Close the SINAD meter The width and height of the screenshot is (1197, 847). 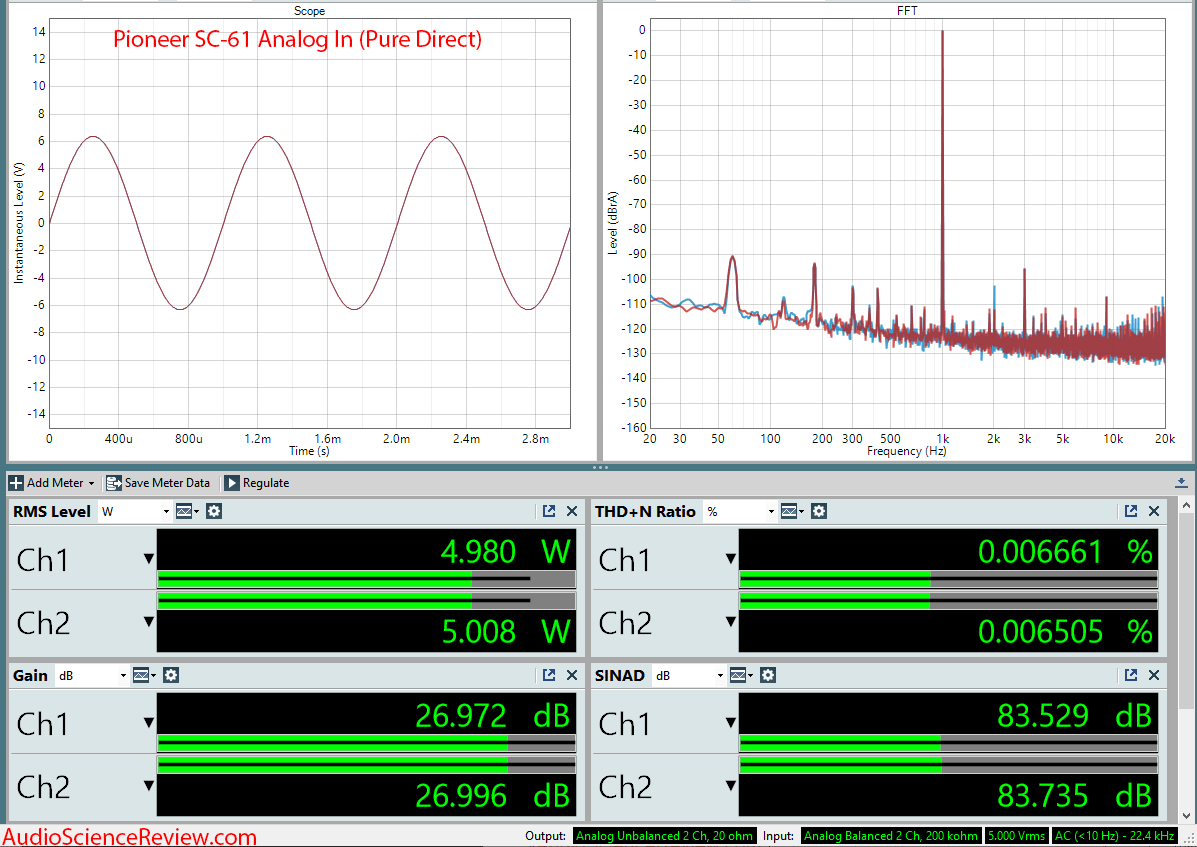1153,675
